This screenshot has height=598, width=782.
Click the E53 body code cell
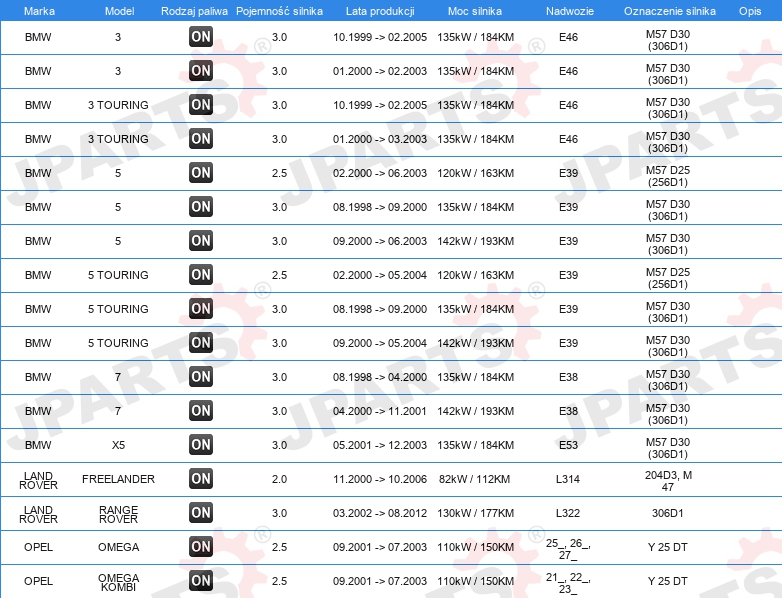pos(568,445)
